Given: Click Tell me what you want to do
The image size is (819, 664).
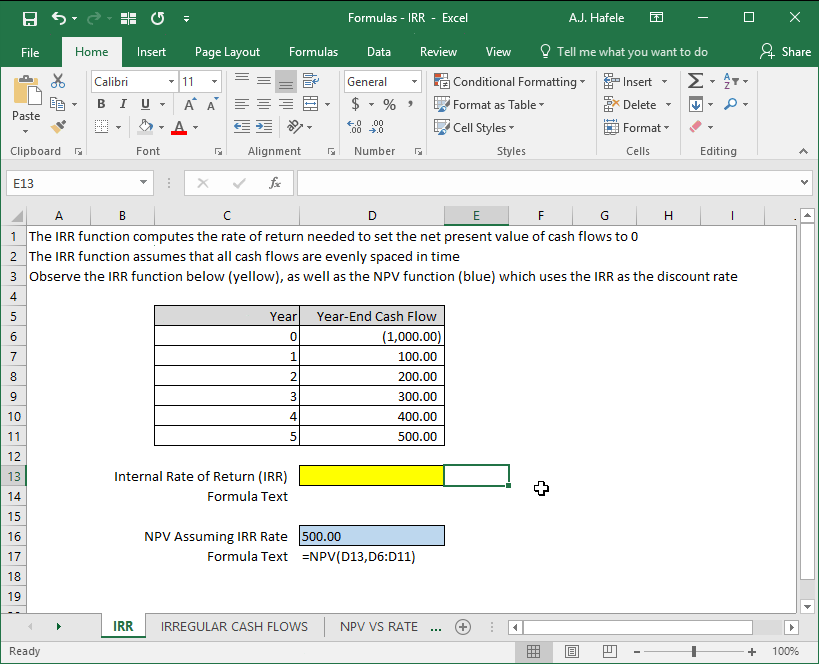Looking at the screenshot, I should [624, 52].
